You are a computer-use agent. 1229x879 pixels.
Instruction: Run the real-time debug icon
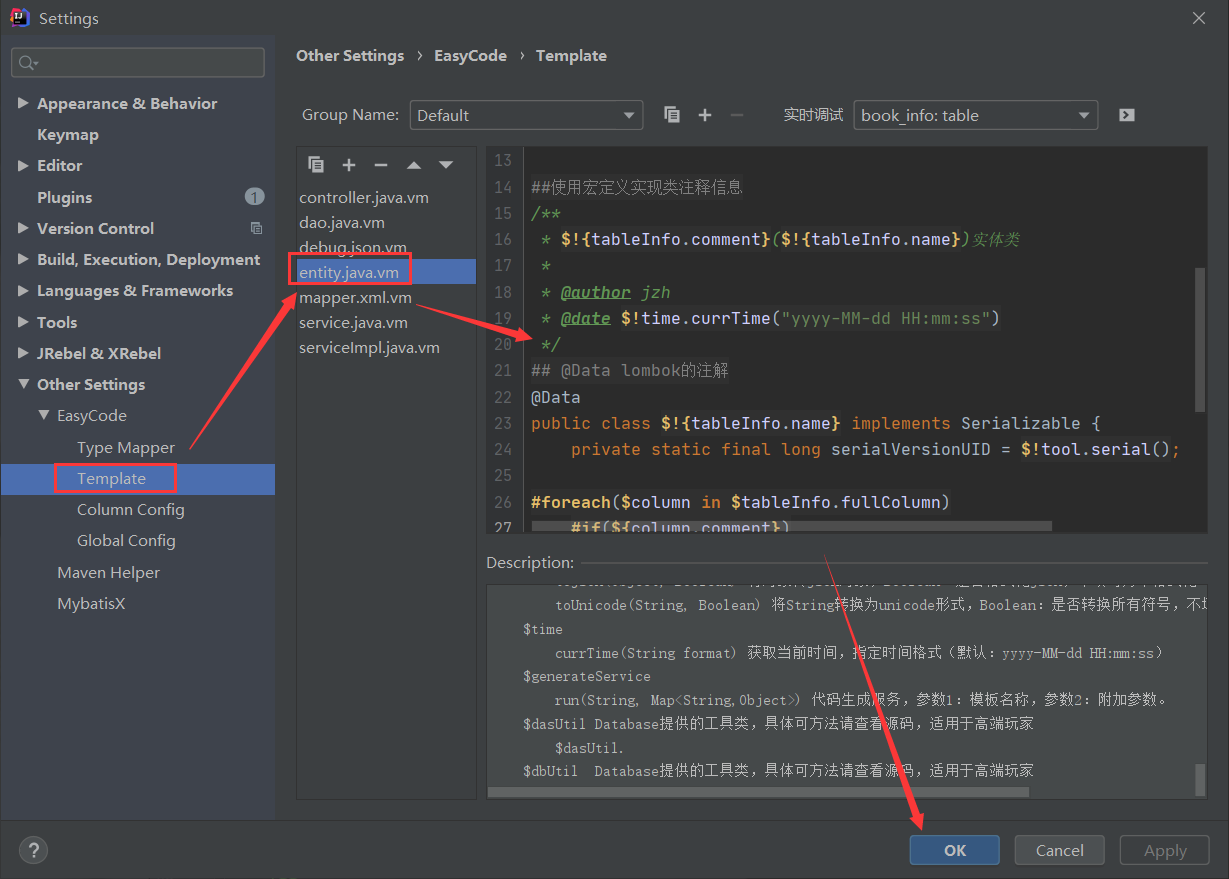(1127, 115)
